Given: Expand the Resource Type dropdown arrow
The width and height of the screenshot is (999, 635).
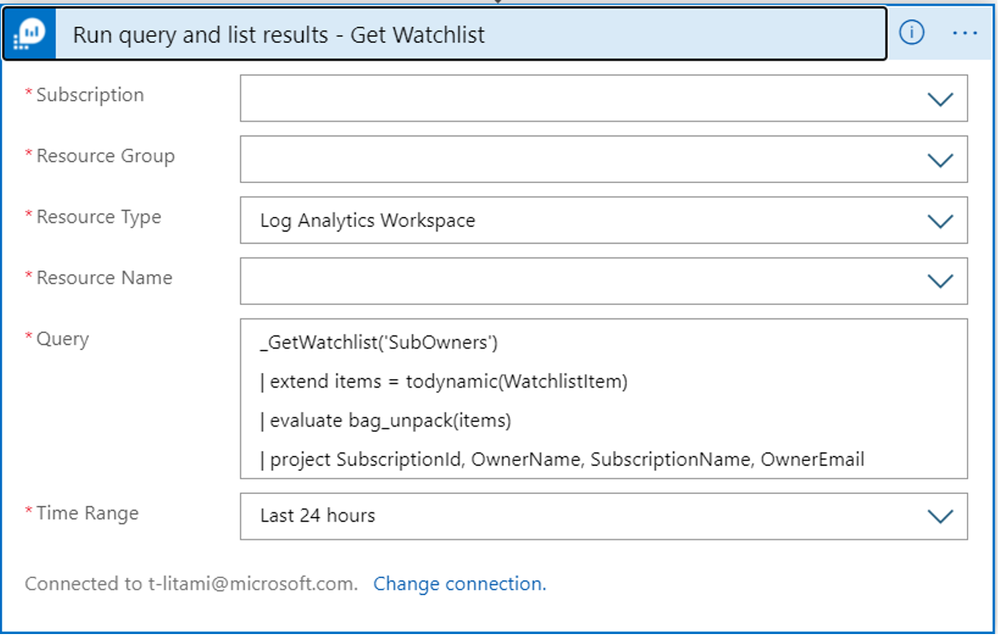Looking at the screenshot, I should (x=940, y=221).
